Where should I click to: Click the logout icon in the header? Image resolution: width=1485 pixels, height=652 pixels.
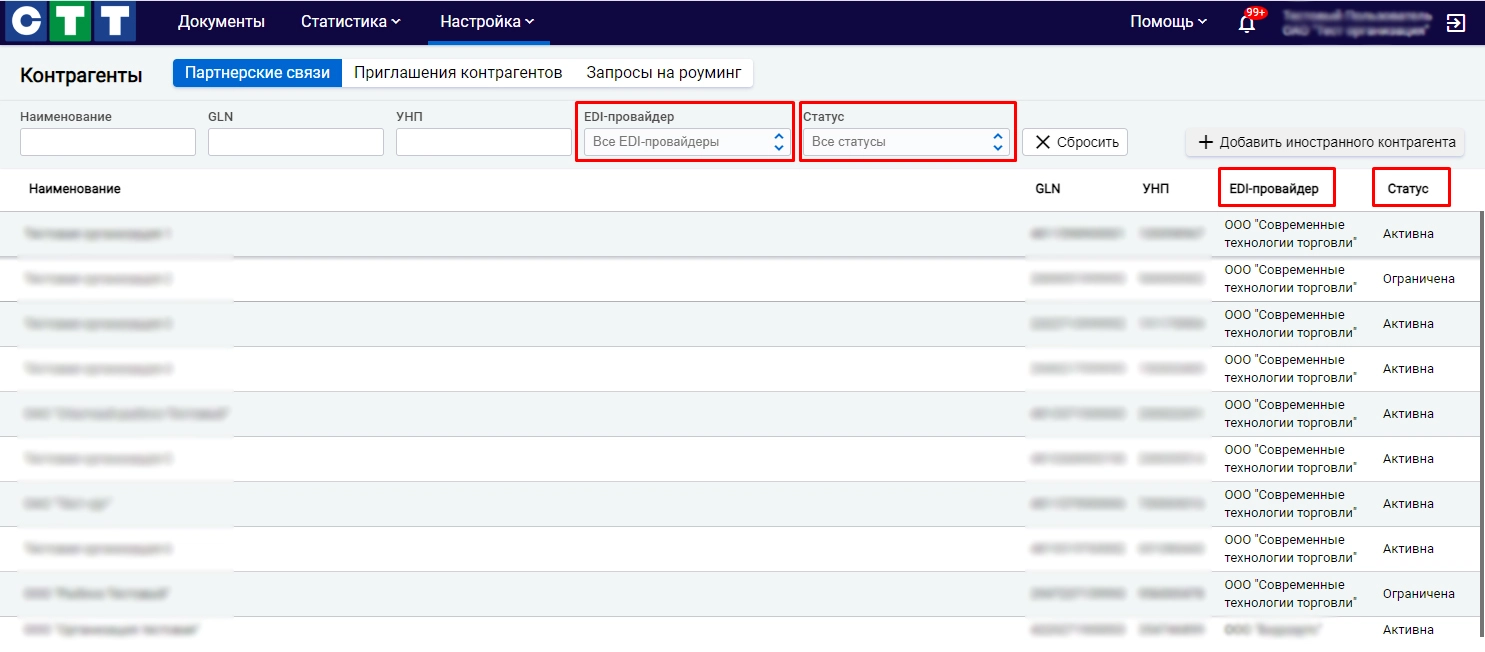click(1456, 23)
